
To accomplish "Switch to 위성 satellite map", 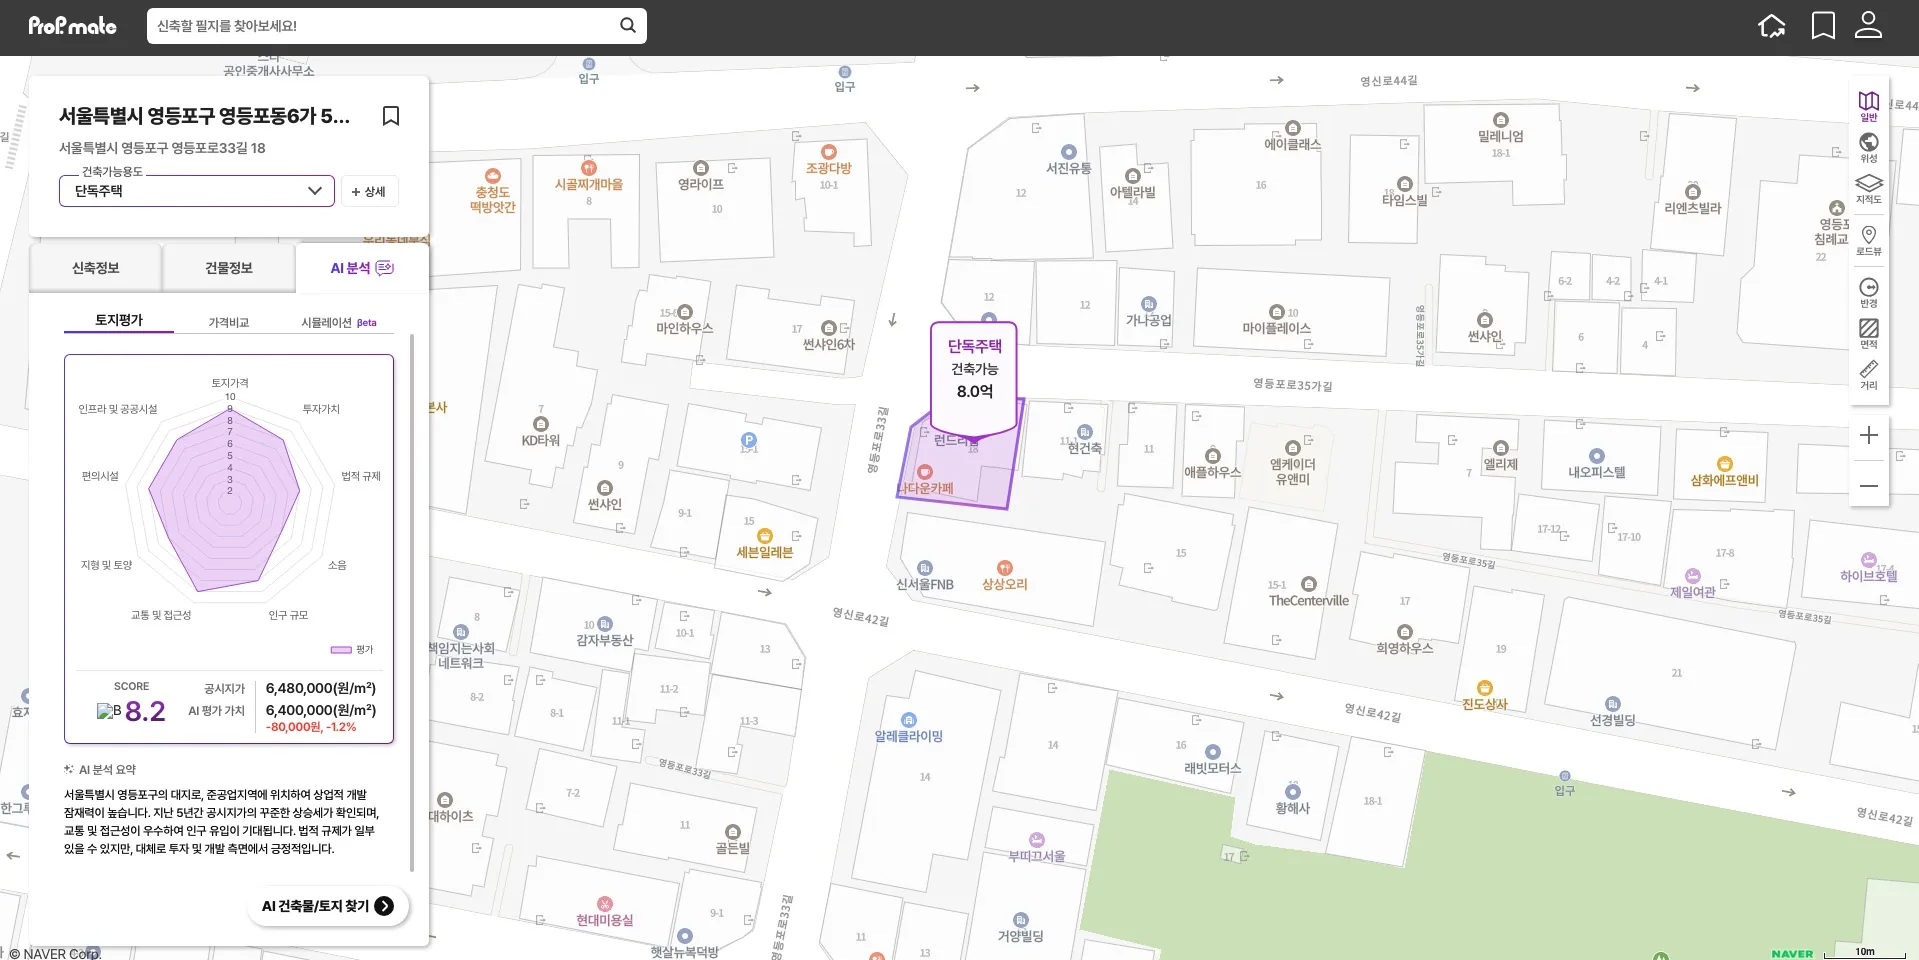I will click(1868, 147).
